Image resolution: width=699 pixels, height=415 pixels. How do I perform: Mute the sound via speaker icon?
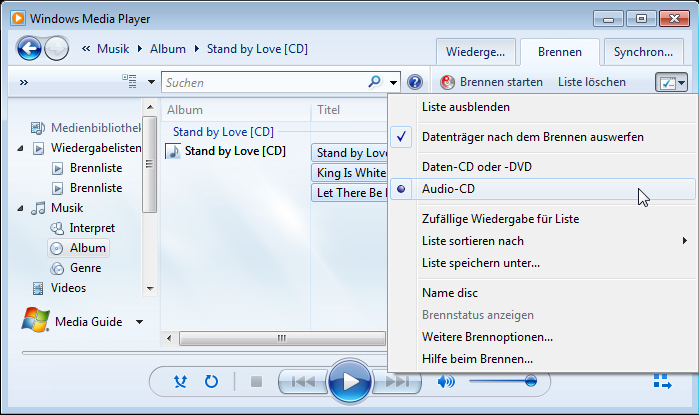(x=446, y=382)
